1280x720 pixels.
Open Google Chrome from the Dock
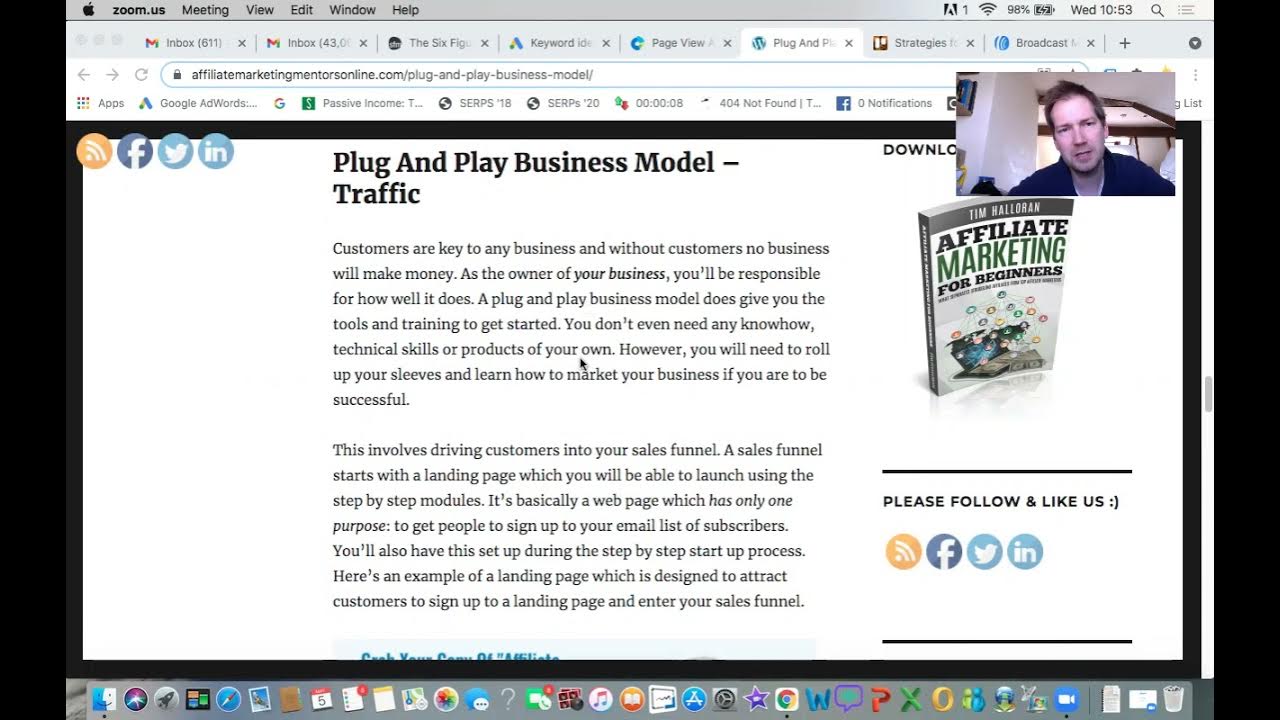point(787,699)
